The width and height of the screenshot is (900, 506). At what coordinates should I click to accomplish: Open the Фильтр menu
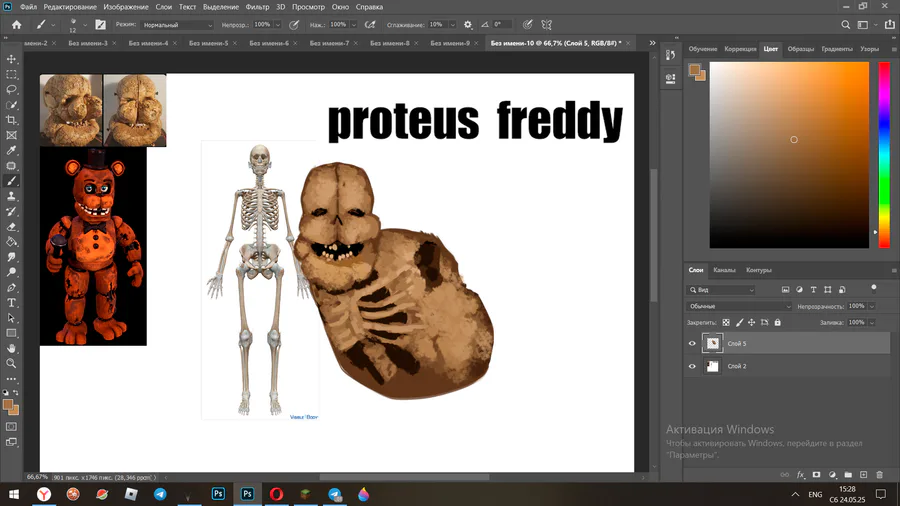(x=257, y=7)
